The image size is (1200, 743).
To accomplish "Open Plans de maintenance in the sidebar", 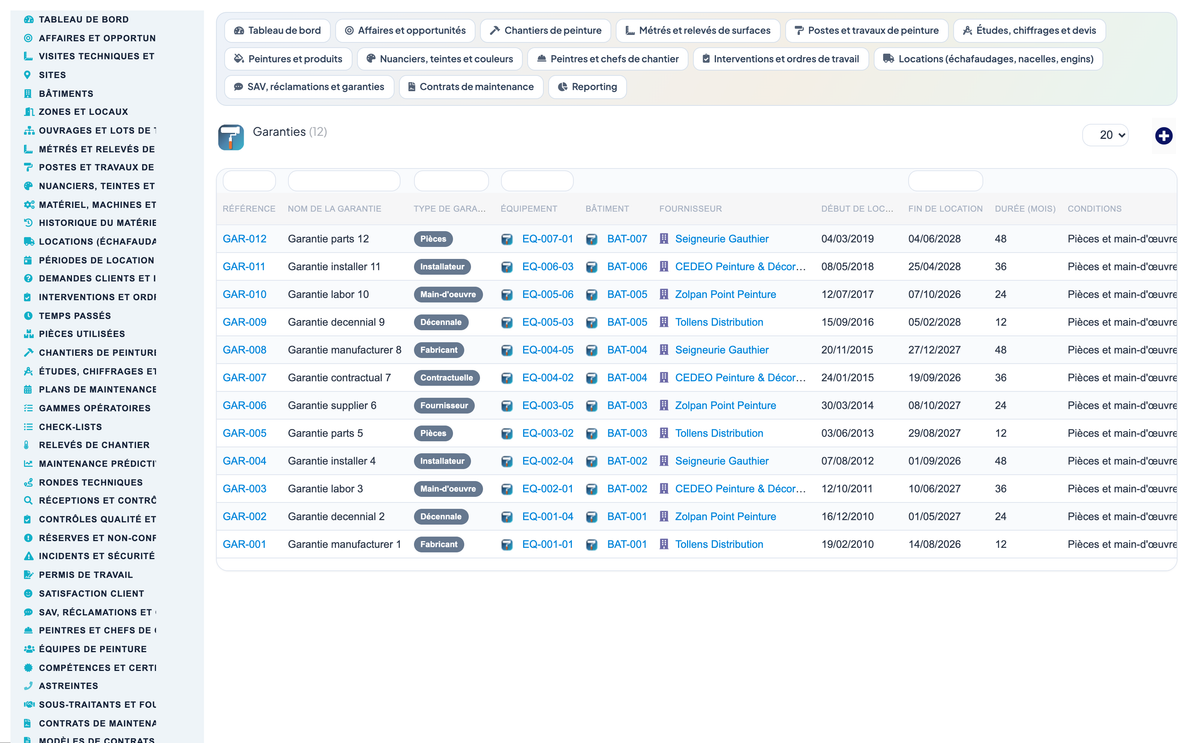I will click(x=98, y=390).
